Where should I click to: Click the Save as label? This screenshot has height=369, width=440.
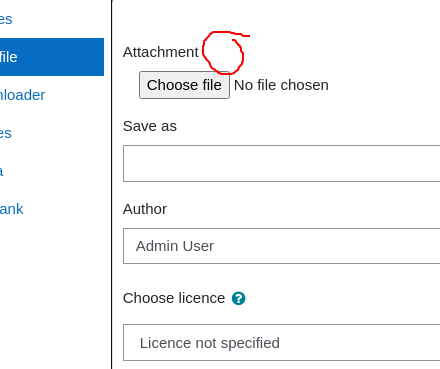[150, 126]
